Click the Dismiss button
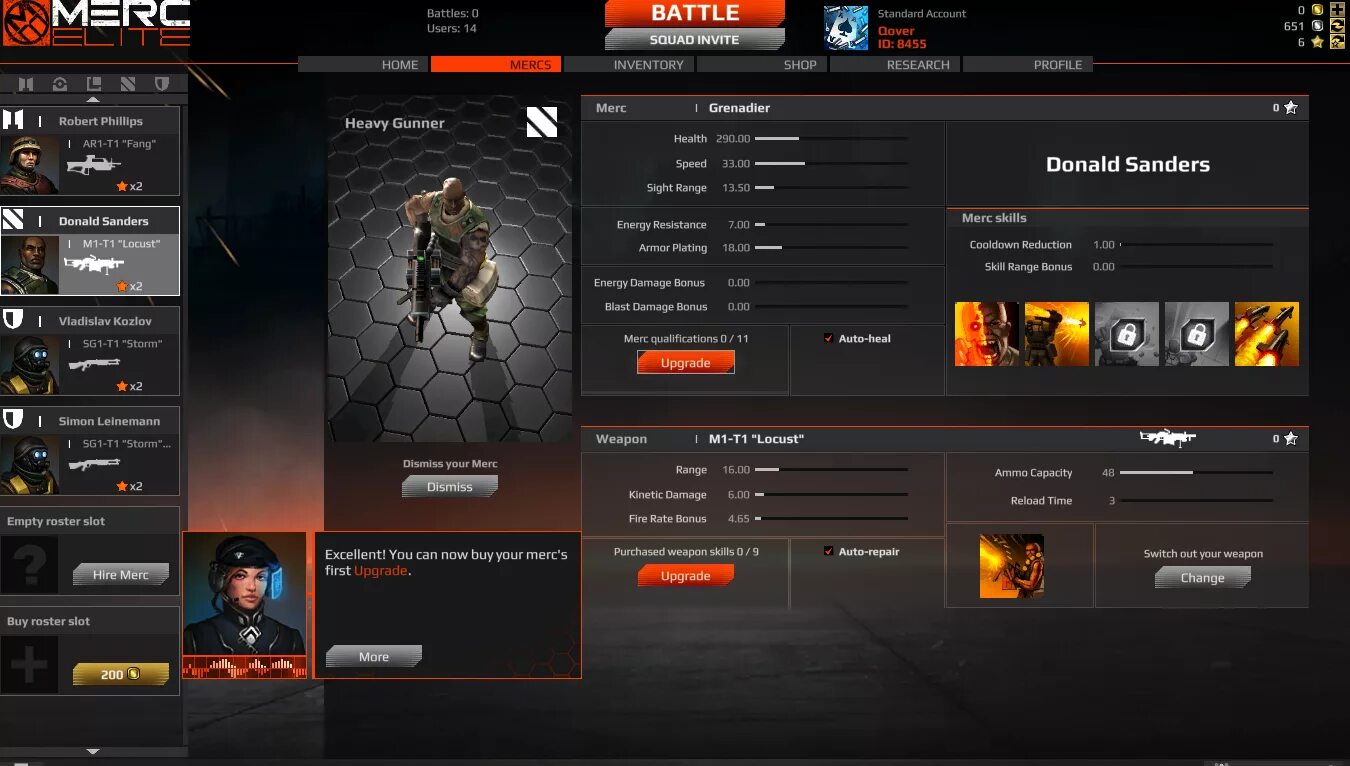The image size is (1350, 766). click(x=450, y=486)
